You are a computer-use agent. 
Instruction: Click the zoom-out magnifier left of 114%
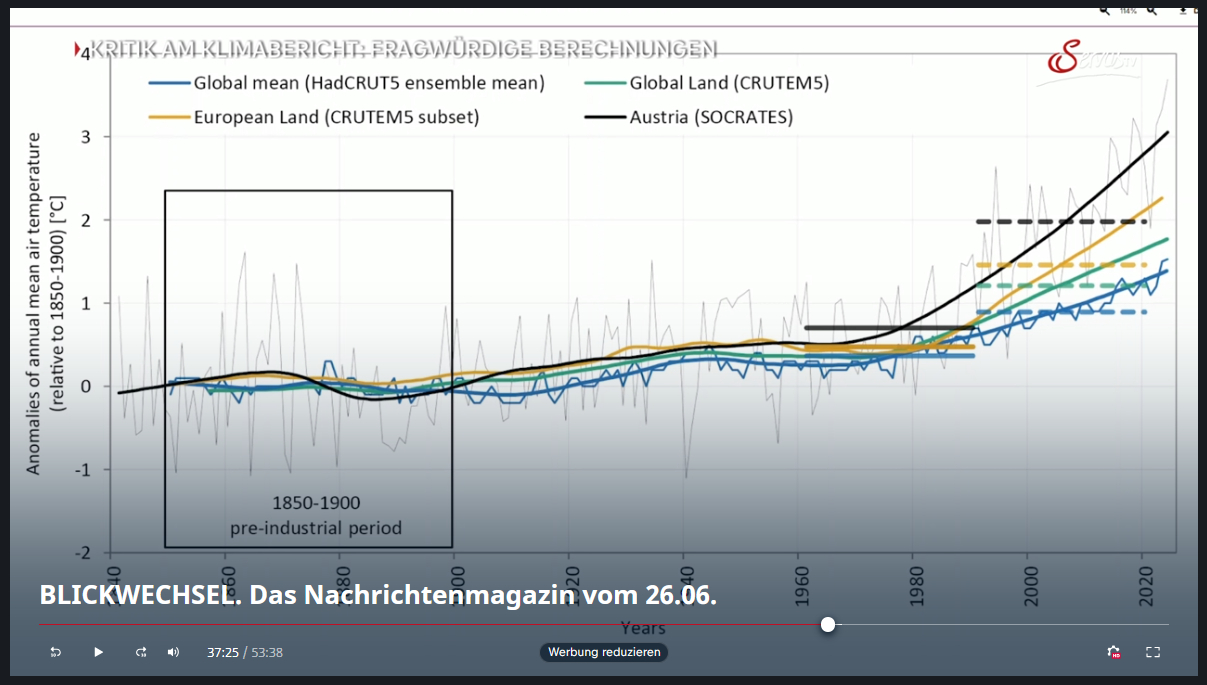pyautogui.click(x=1105, y=10)
